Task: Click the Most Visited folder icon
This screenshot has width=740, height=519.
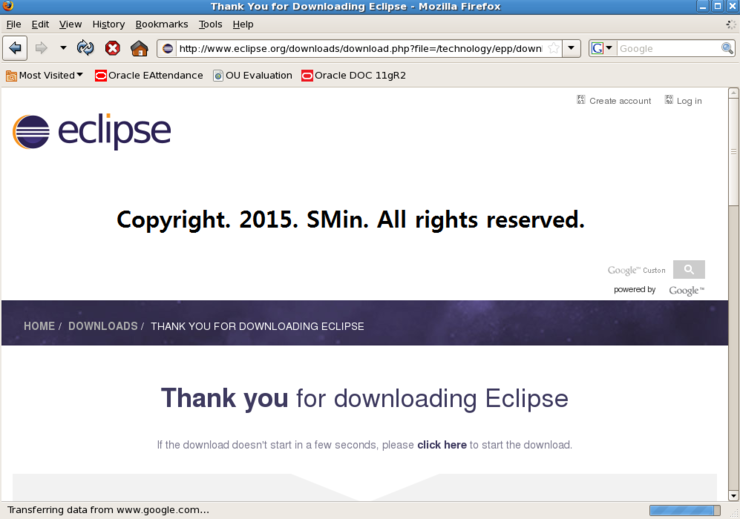Action: [x=11, y=75]
